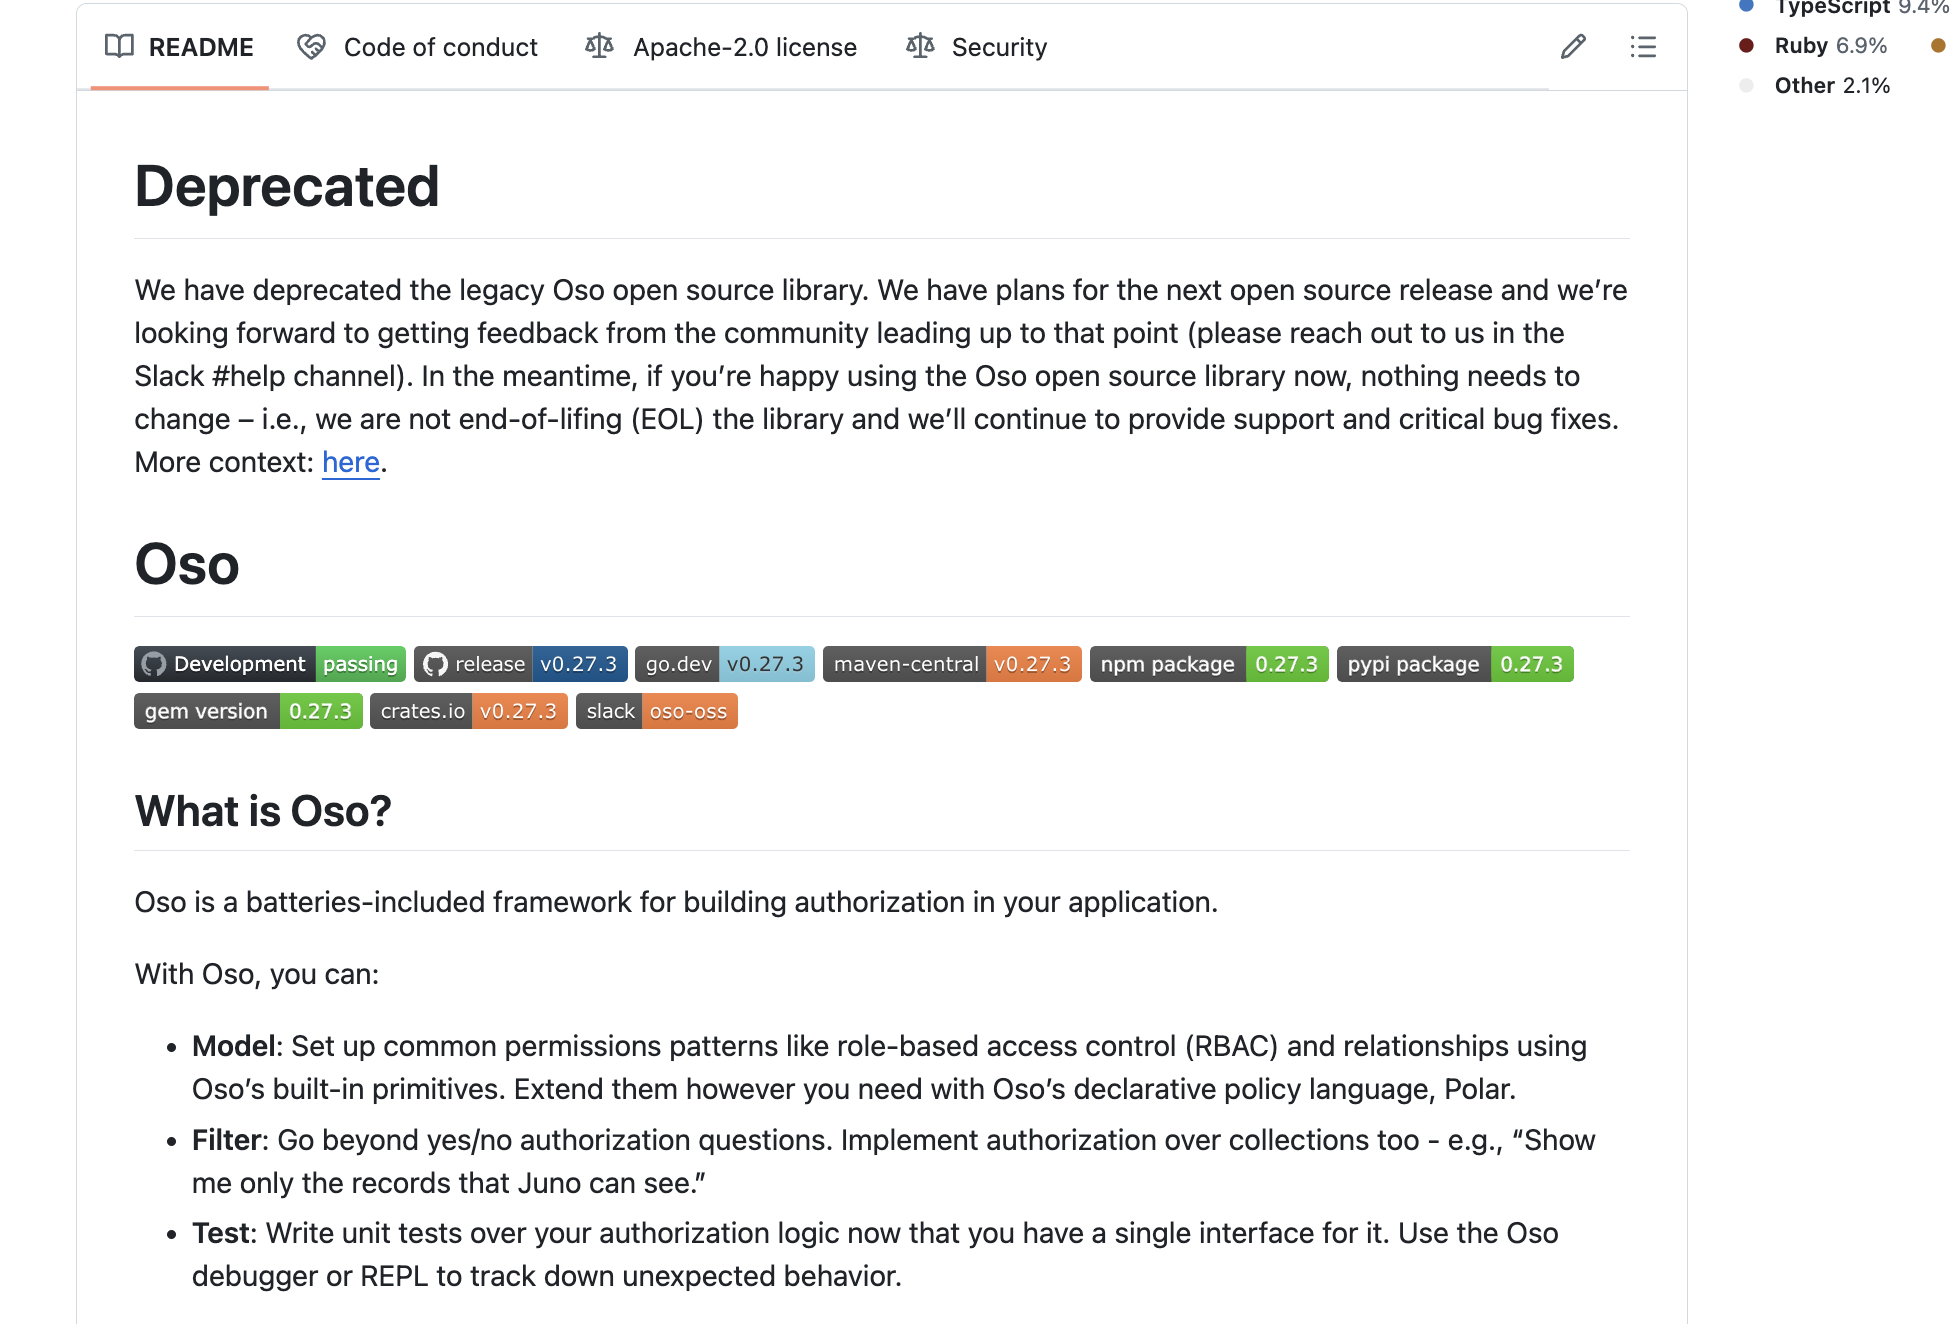
Task: Click the license scale icon
Action: [599, 46]
